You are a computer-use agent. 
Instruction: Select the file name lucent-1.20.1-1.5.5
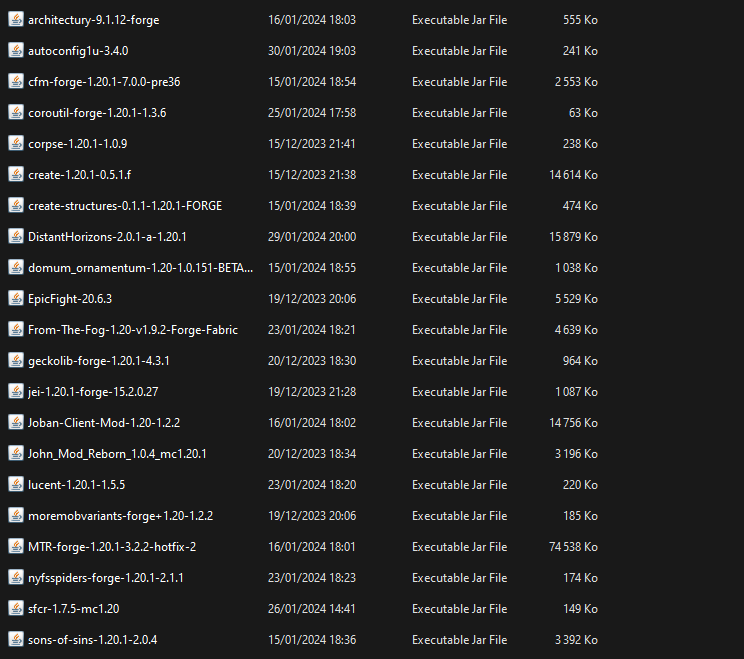(76, 485)
